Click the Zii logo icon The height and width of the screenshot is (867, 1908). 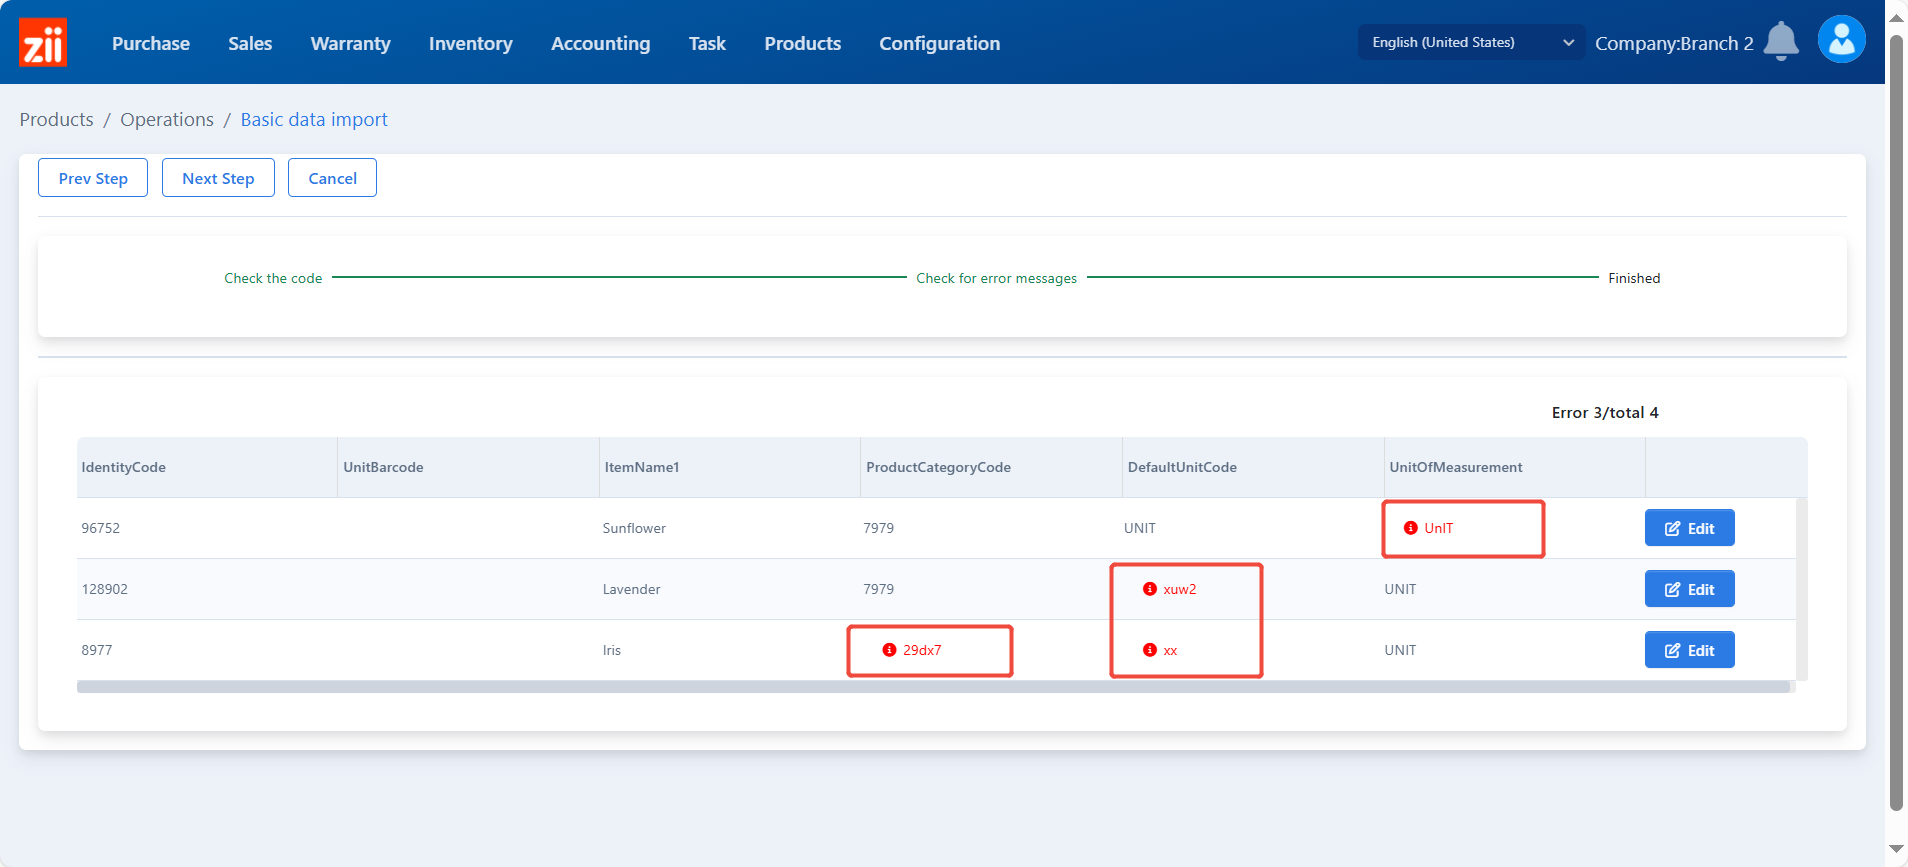click(x=43, y=43)
